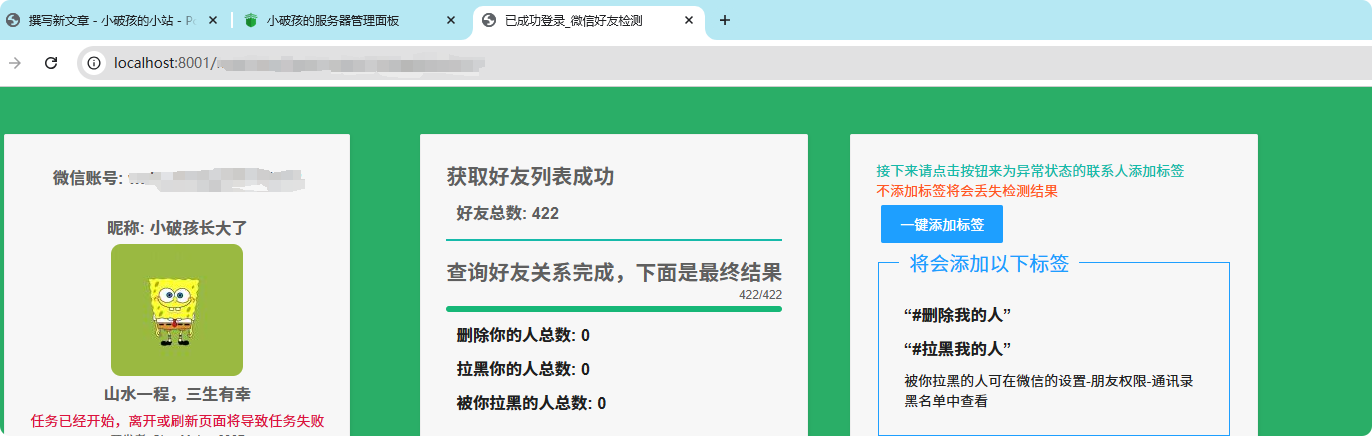Click the 获取好友列表成功 heading
Screen dimensions: 1372x436
coord(530,177)
